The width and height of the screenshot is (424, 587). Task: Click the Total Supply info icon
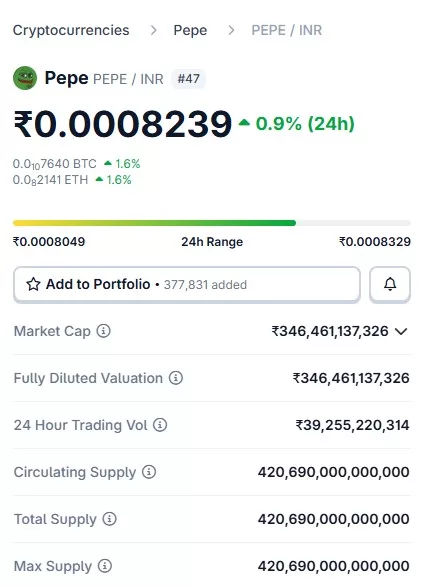110,519
